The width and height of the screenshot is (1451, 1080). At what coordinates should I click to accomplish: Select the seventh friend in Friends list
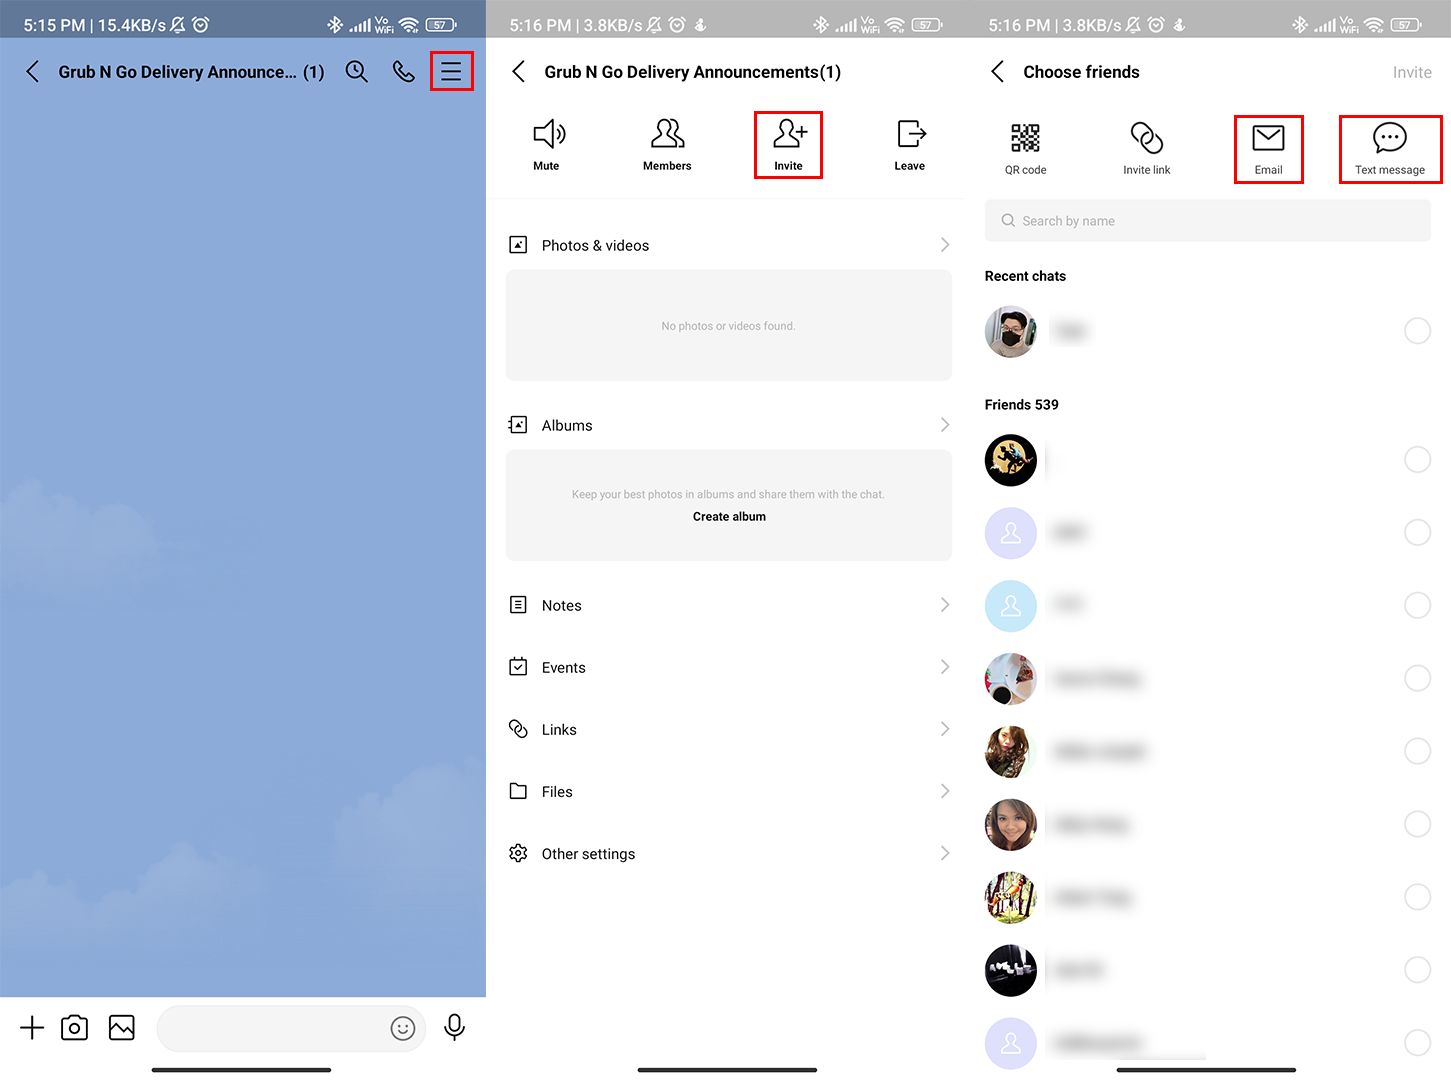1417,897
